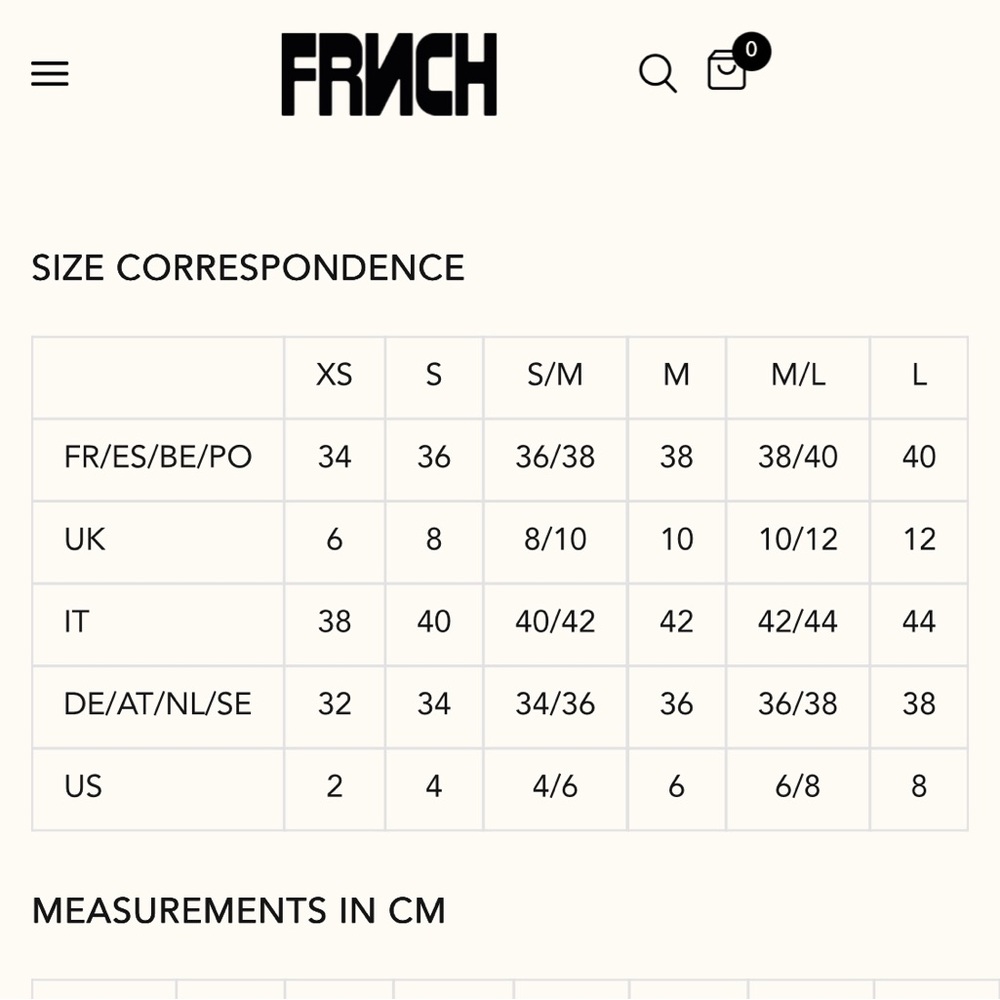Click the XS column header
The image size is (1000, 1000).
click(334, 374)
